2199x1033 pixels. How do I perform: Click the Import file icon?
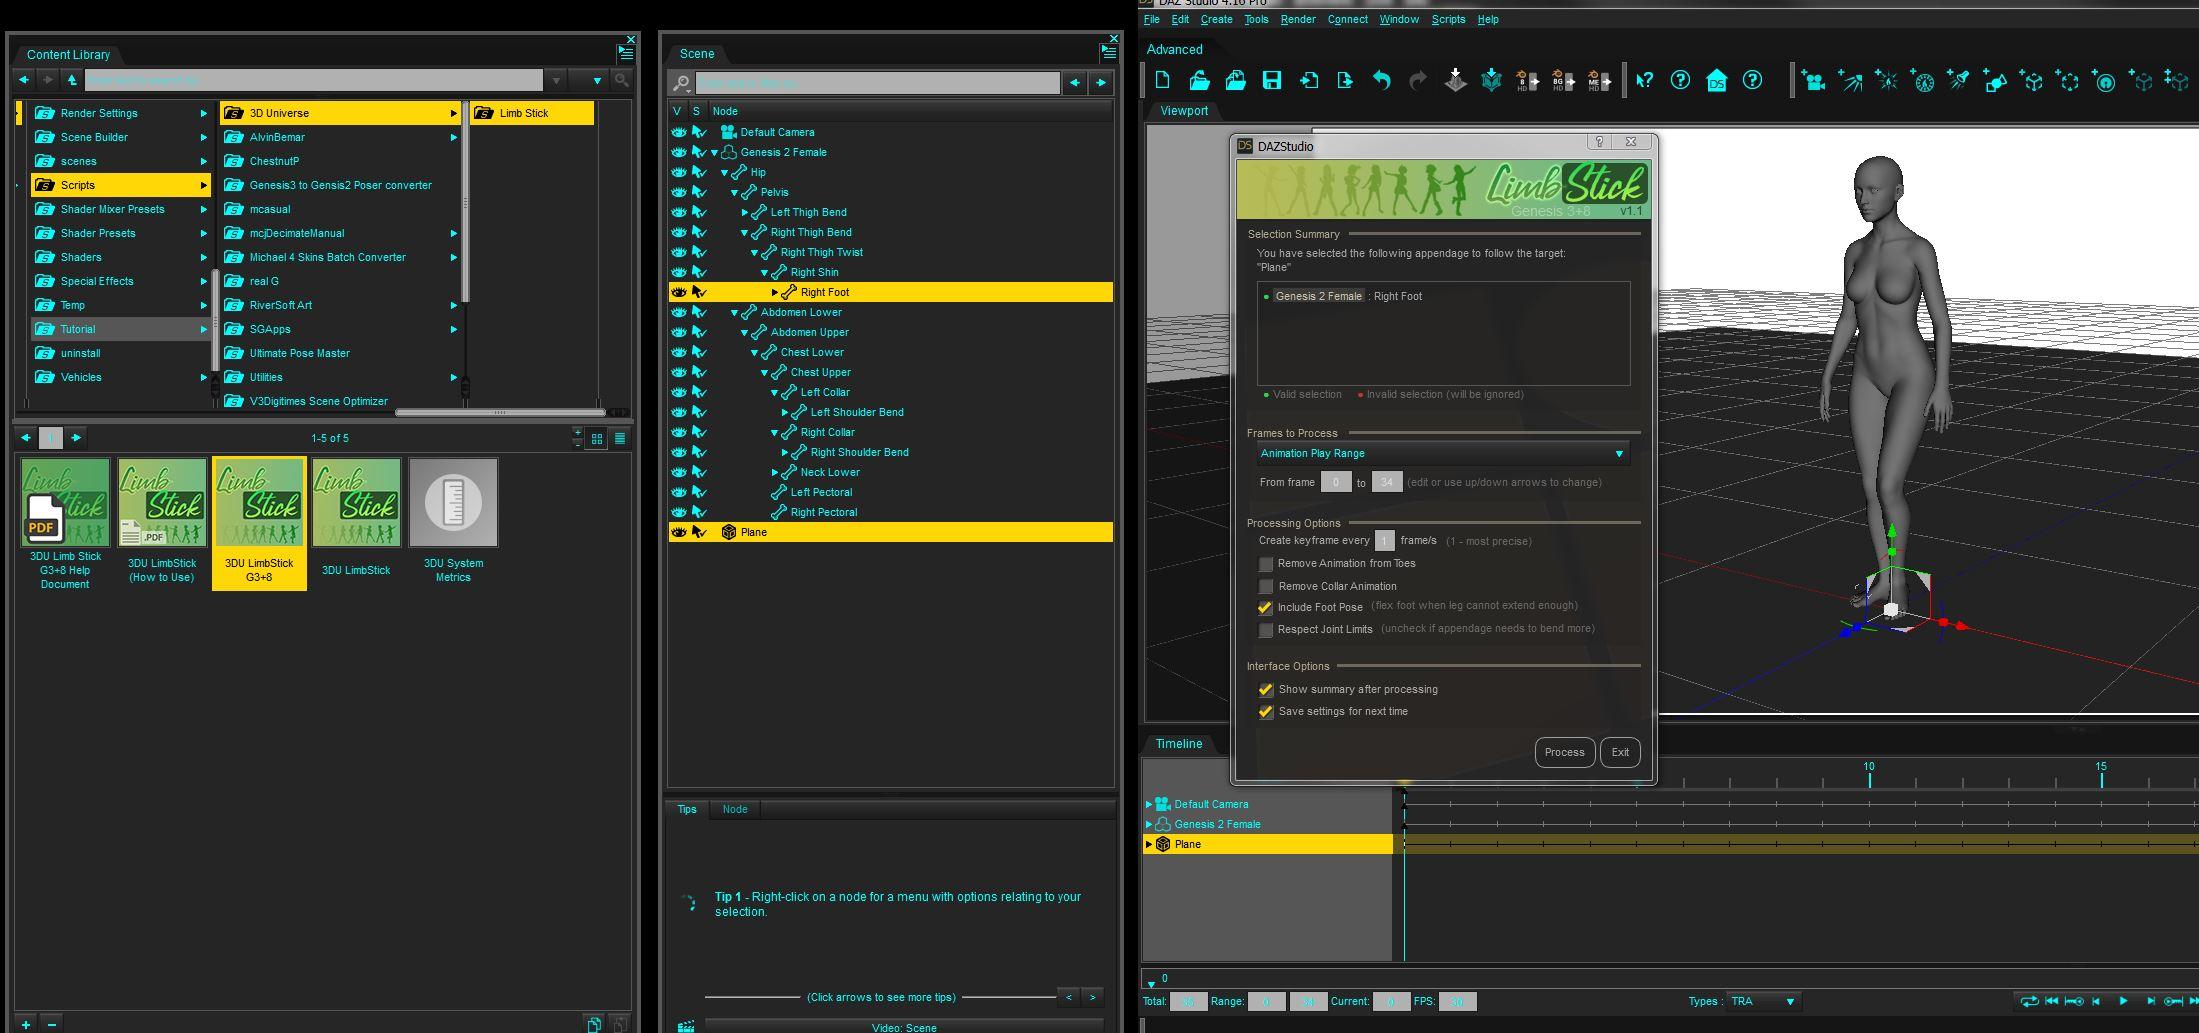click(x=1308, y=80)
